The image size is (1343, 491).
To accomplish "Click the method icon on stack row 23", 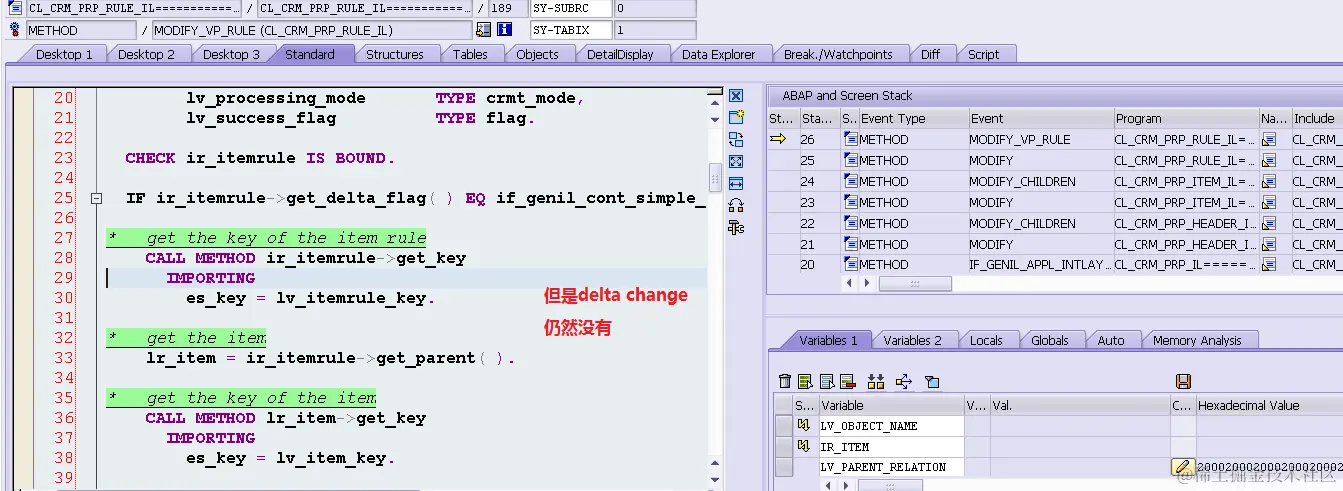I will point(850,202).
